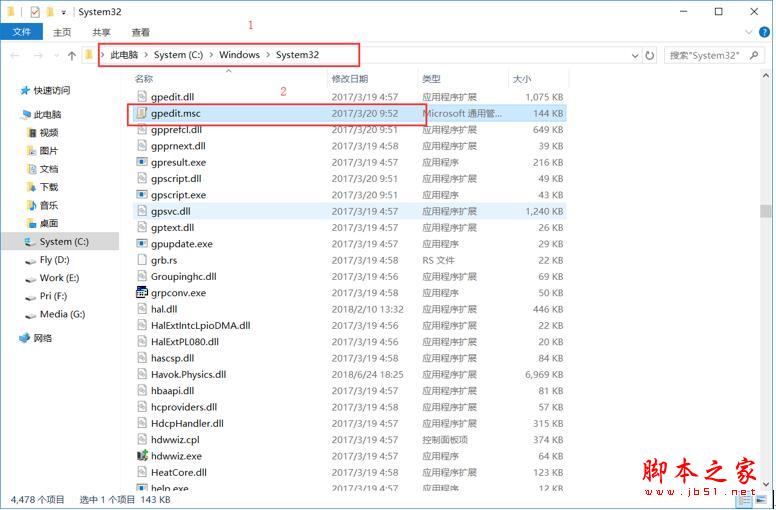Sort by 名称 column header

point(144,79)
